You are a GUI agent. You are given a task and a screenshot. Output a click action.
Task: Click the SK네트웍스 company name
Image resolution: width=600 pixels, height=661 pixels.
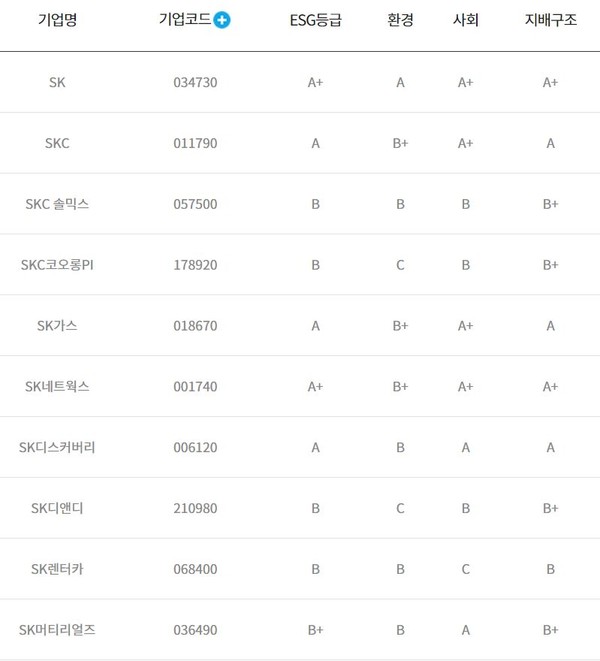coord(57,386)
